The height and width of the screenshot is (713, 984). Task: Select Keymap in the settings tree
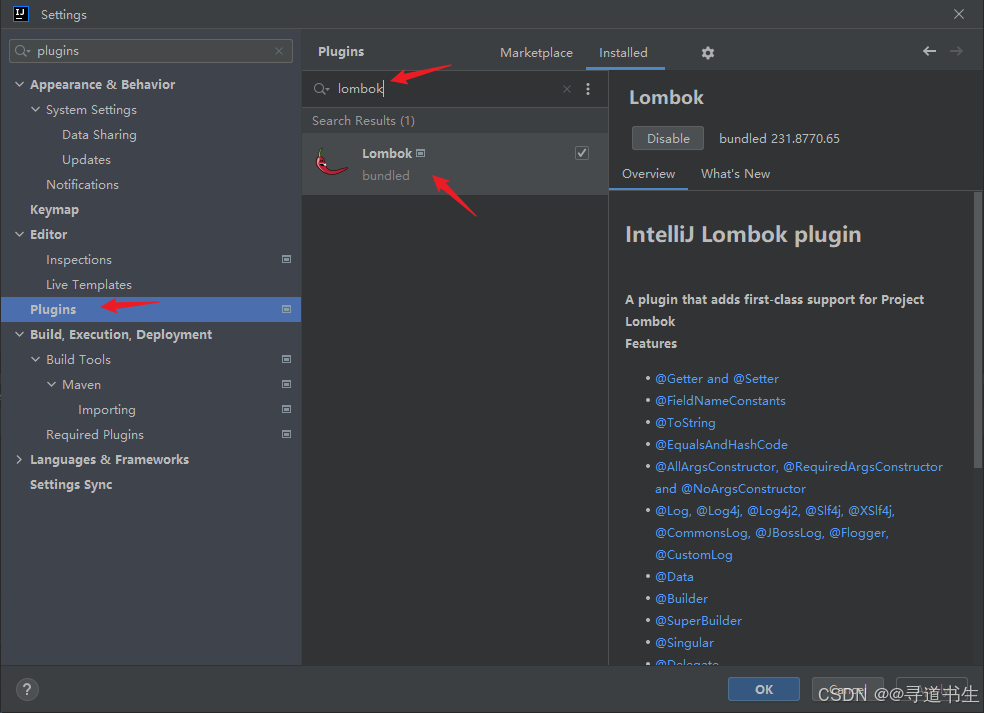(x=55, y=210)
